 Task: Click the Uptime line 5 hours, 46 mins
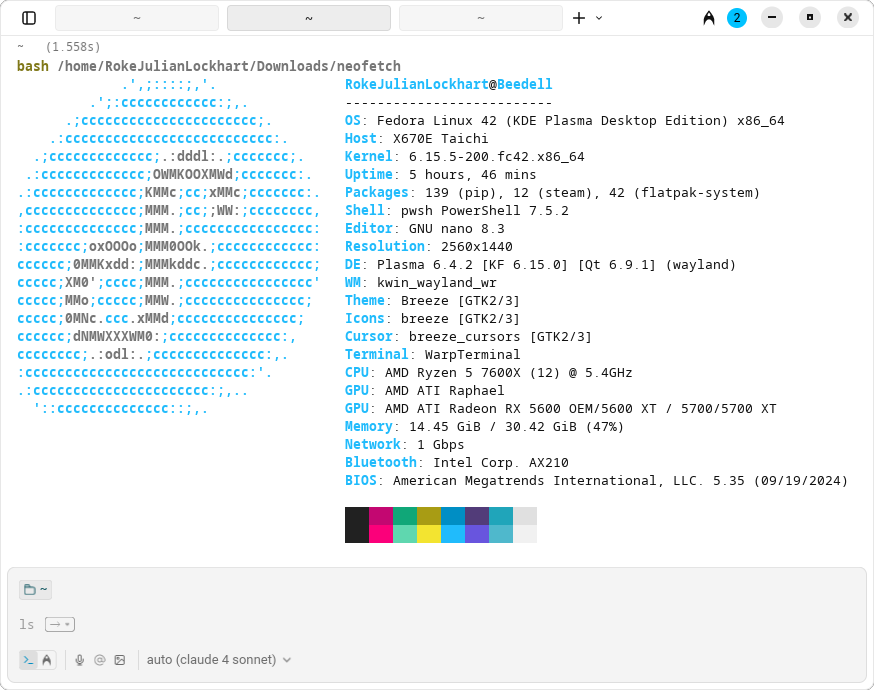coord(440,174)
